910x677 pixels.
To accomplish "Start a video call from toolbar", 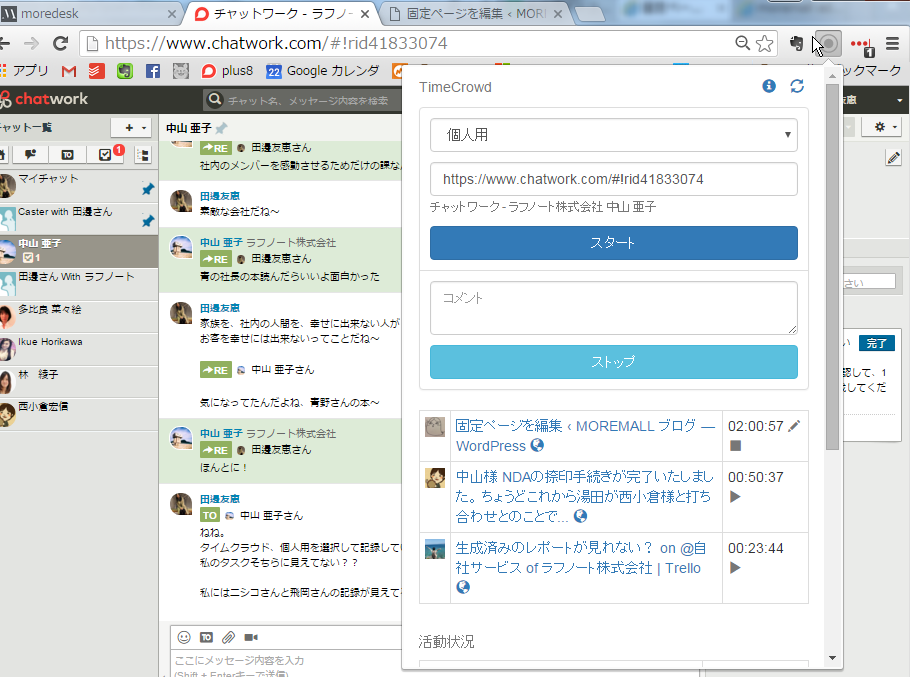I will click(251, 637).
